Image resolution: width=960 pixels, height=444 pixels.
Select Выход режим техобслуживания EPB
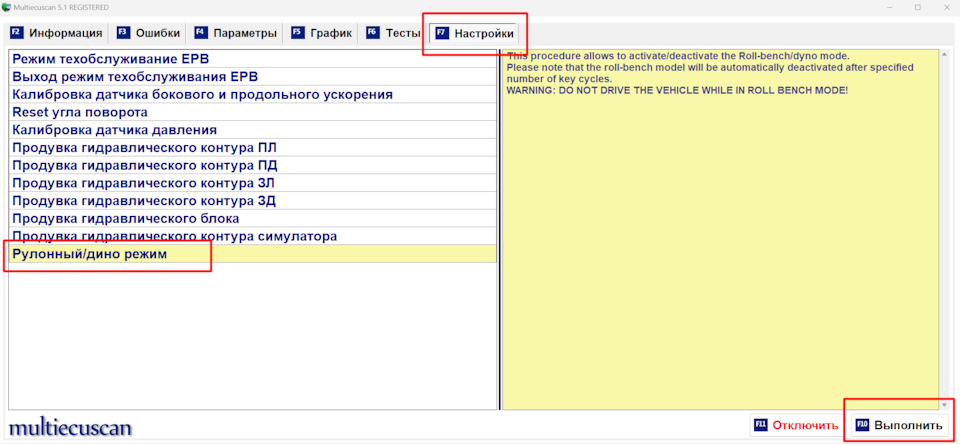(x=253, y=77)
